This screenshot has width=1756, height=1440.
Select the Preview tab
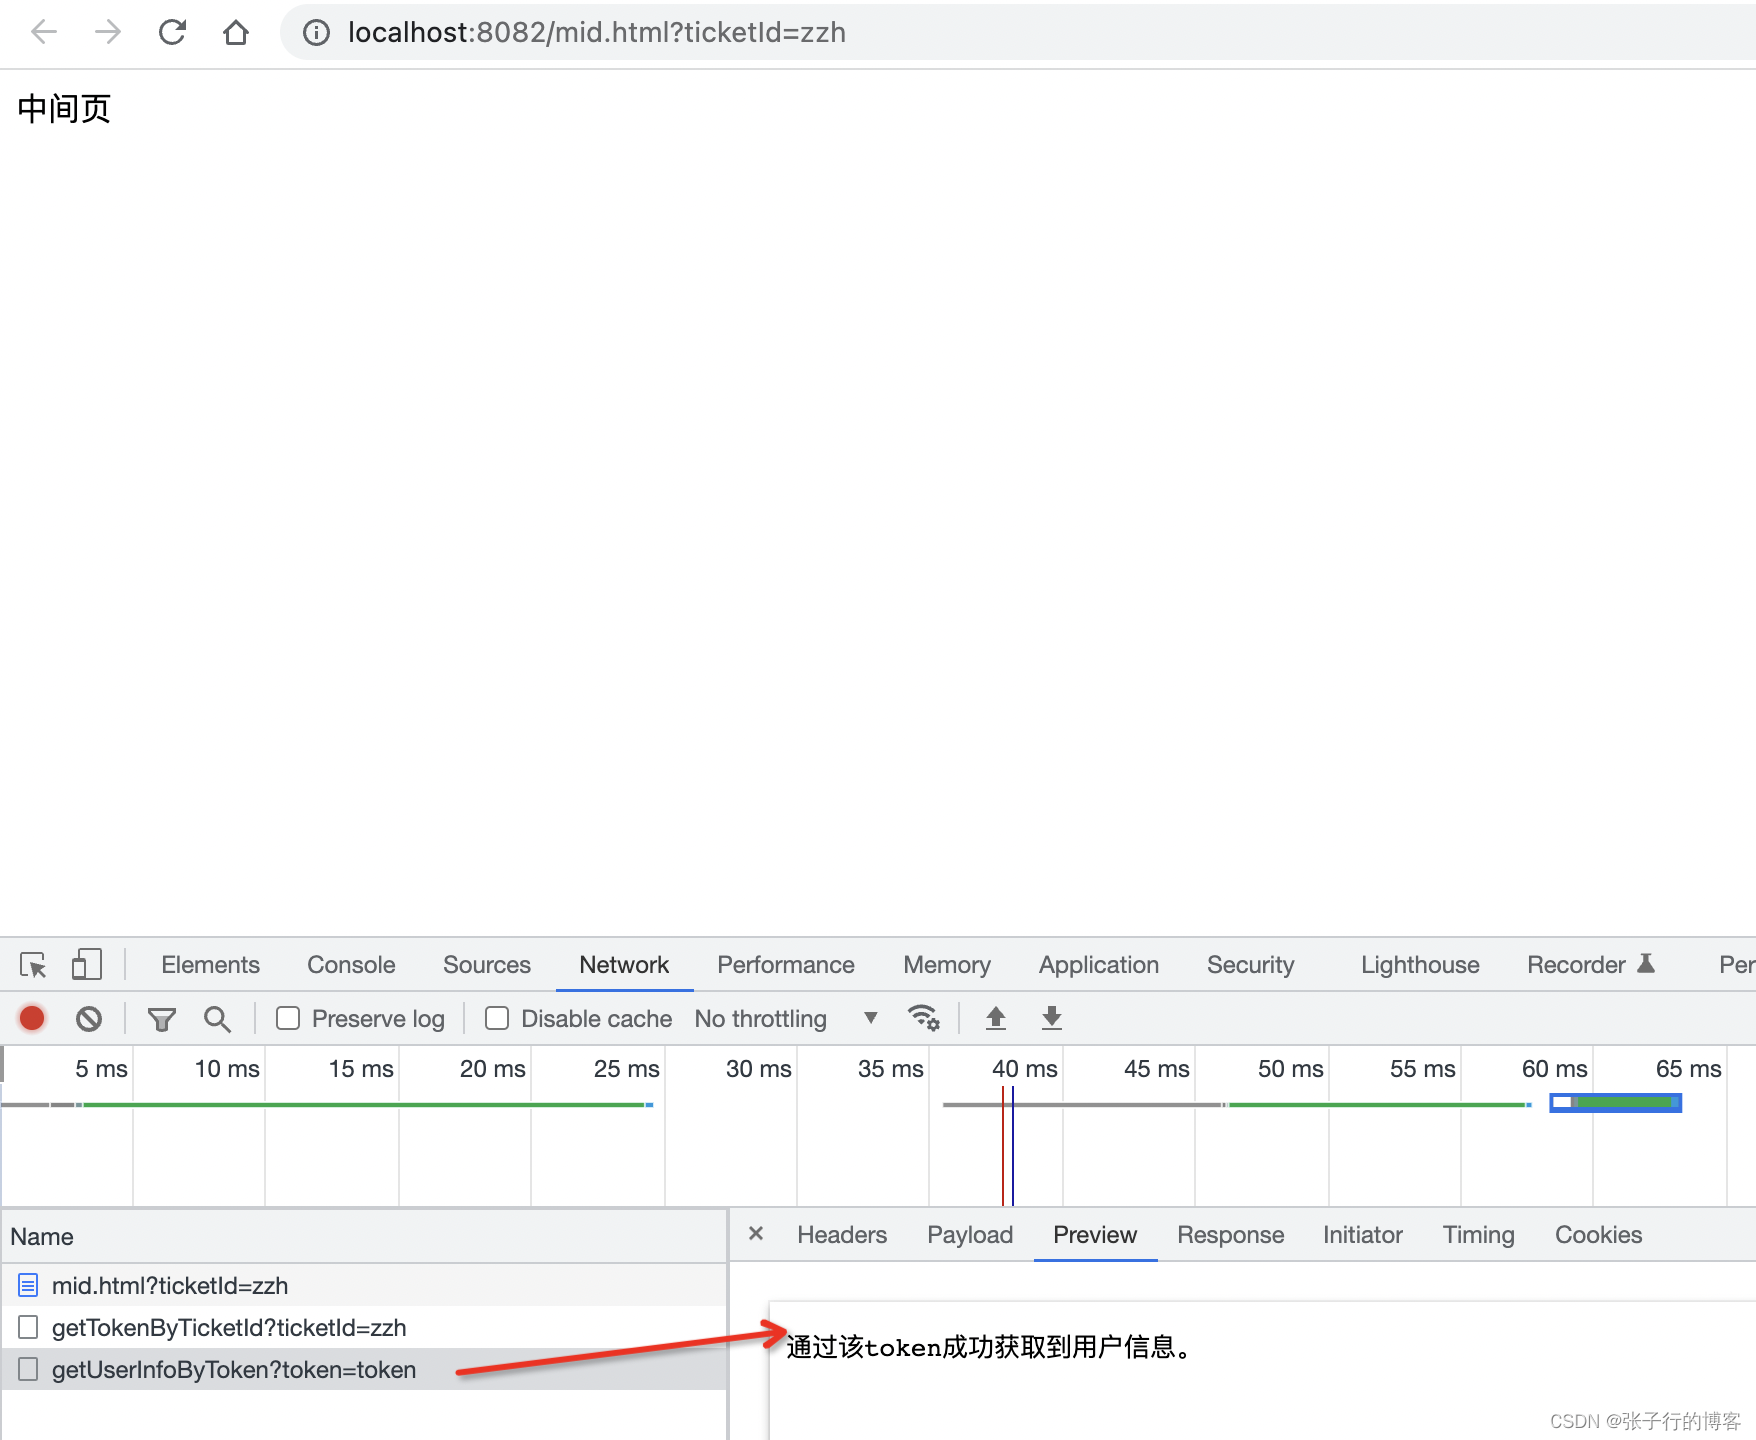1095,1235
